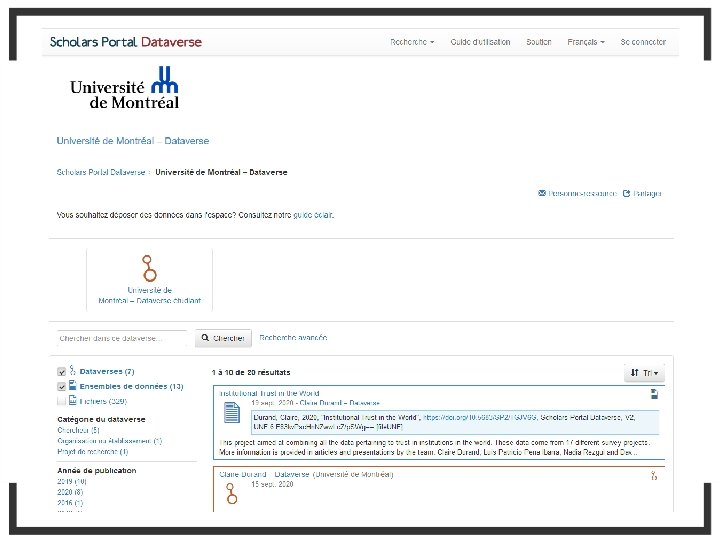Viewport: 720px width, 540px height.
Task: Select the '1 à 10 de 20 résultats' text
Action: tap(251, 372)
